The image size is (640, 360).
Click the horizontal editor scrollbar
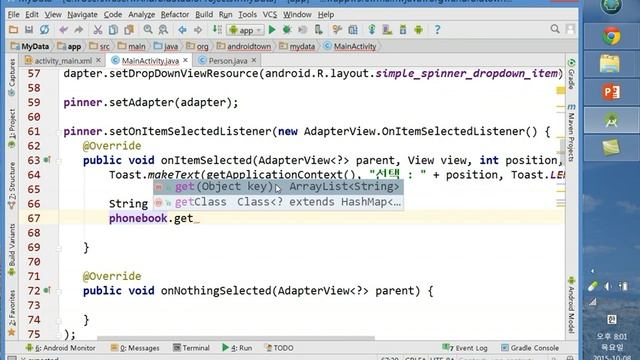(236, 338)
